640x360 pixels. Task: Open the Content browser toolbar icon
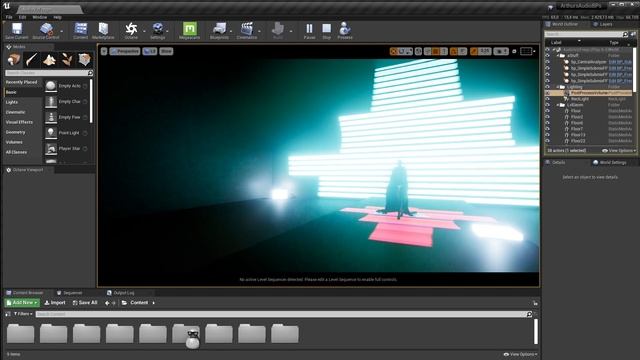pos(80,29)
